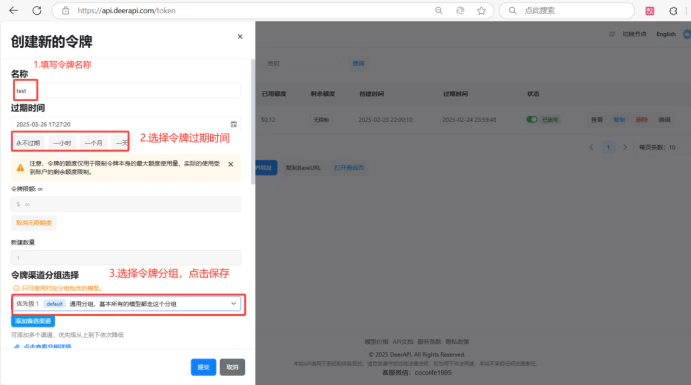Open the calendar icon in expiry field
The width and height of the screenshot is (691, 385).
pos(234,124)
